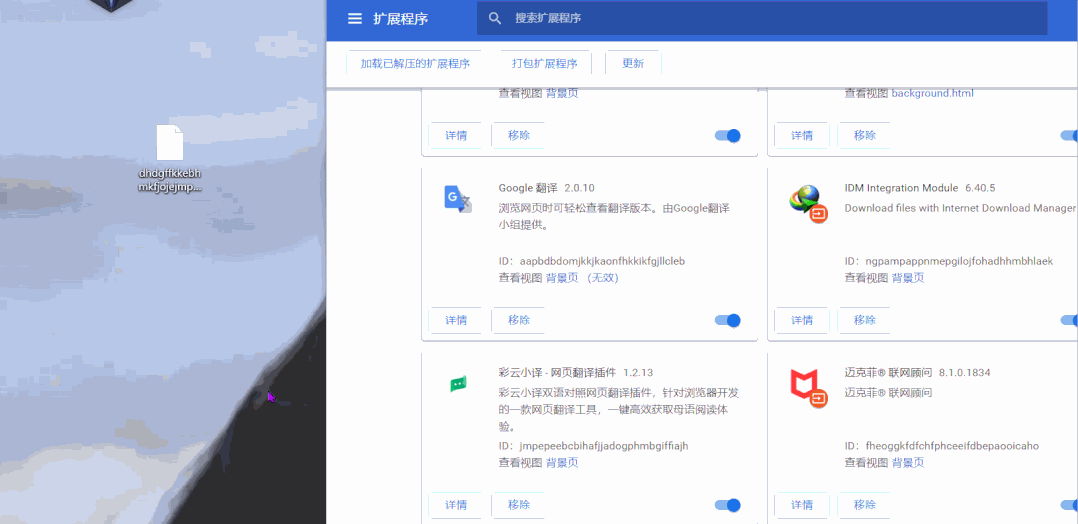Open 背景页 link for IDM Integration Module

(x=908, y=279)
